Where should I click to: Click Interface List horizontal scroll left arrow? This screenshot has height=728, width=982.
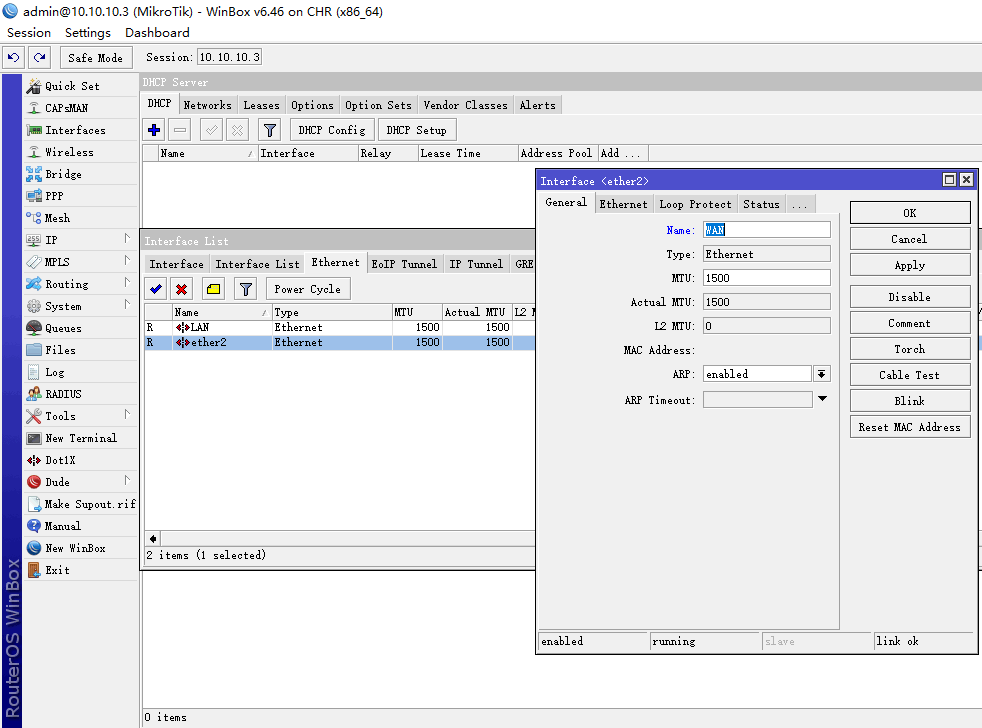(153, 539)
